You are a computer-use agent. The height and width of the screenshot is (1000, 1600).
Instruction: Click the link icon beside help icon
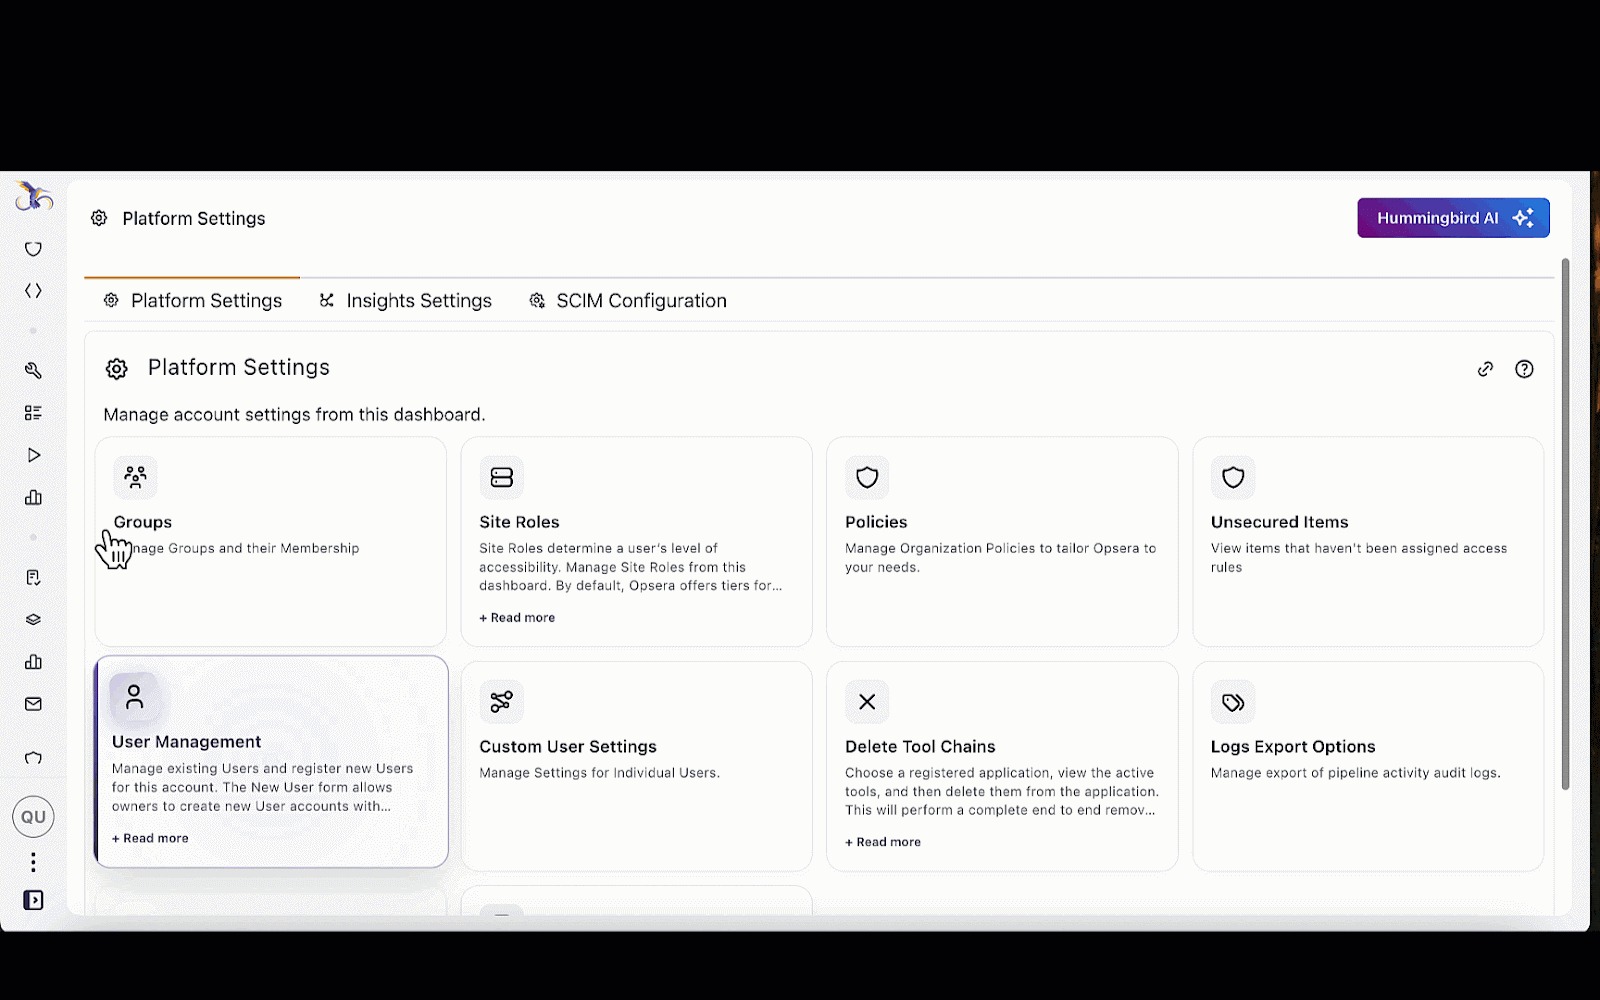pos(1485,369)
